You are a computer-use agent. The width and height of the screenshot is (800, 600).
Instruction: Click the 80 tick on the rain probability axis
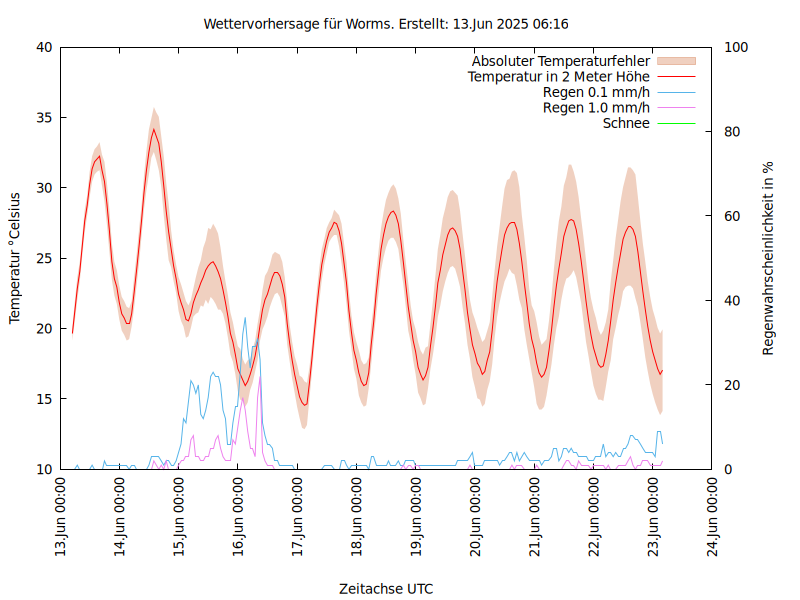click(732, 132)
